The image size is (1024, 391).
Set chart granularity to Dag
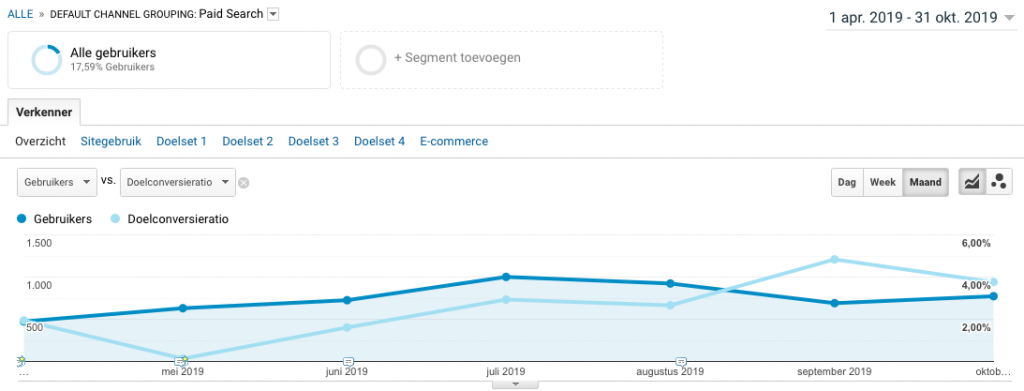847,183
